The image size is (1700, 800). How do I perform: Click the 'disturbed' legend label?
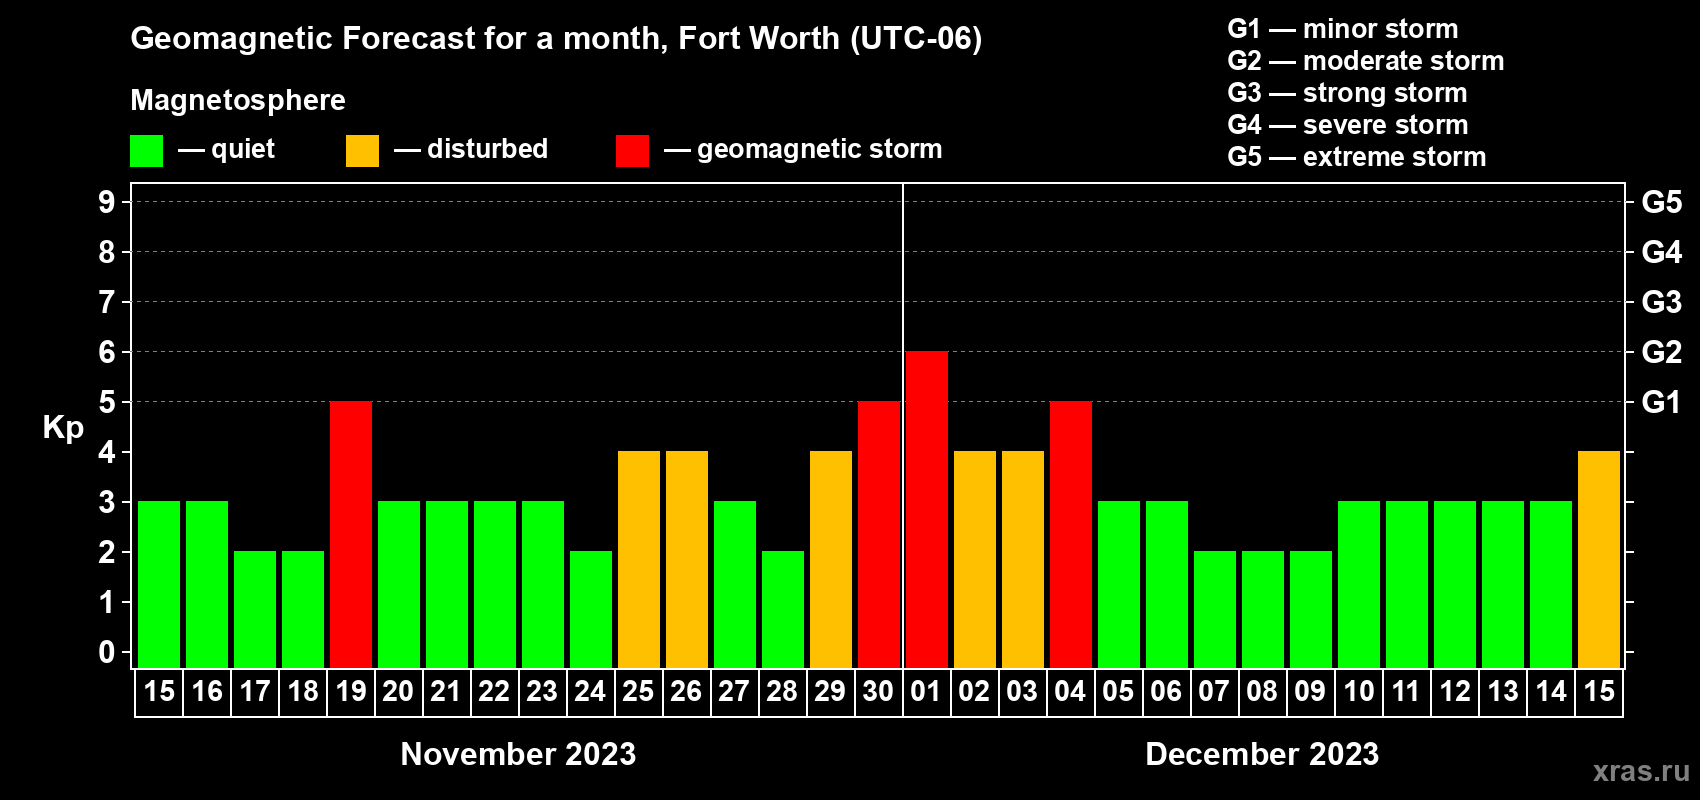[488, 149]
